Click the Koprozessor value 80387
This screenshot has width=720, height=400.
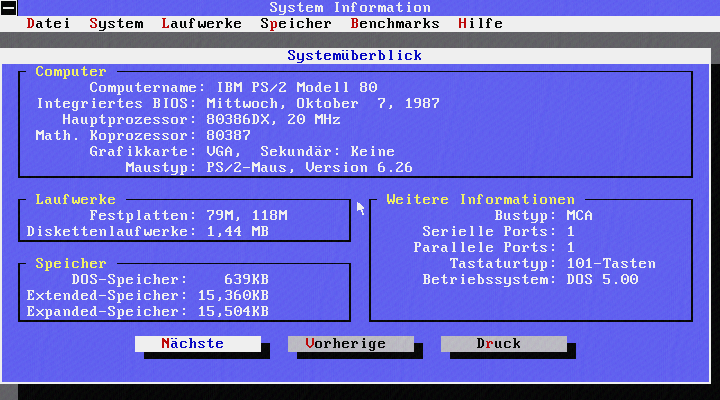click(x=228, y=135)
